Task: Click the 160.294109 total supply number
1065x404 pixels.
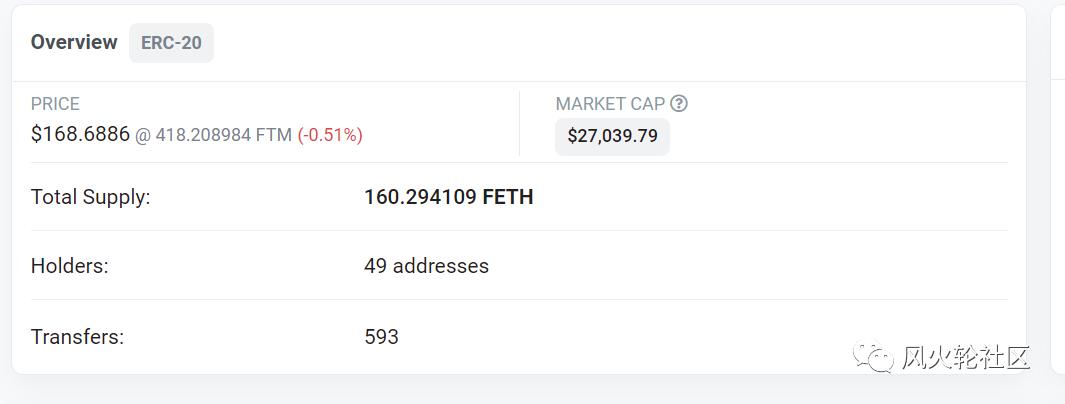Action: [420, 197]
